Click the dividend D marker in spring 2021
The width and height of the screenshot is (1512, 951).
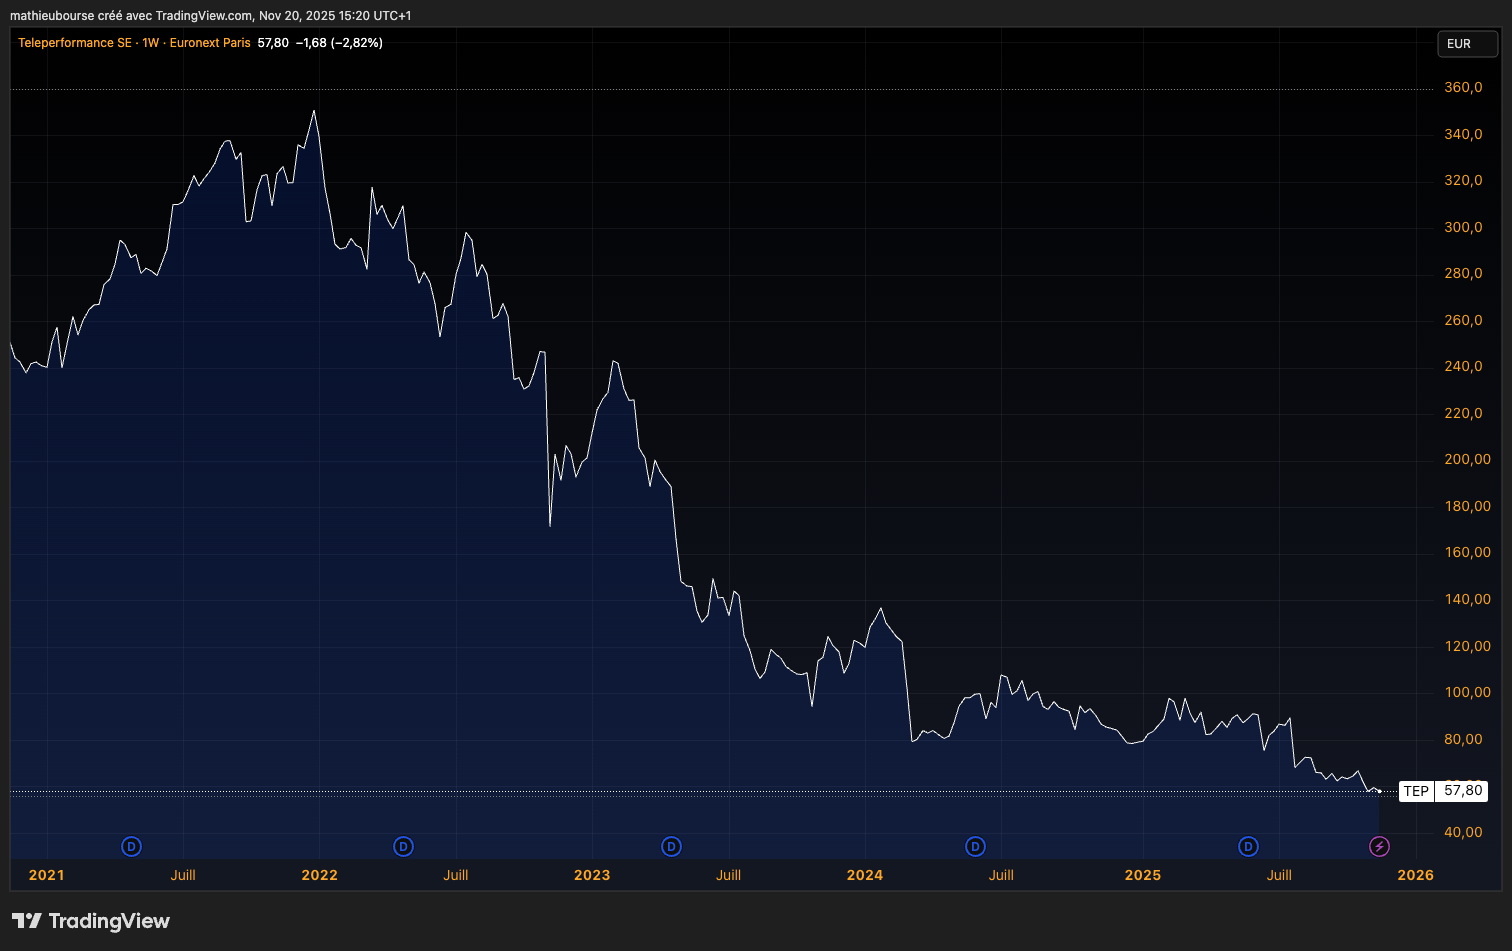coord(131,847)
